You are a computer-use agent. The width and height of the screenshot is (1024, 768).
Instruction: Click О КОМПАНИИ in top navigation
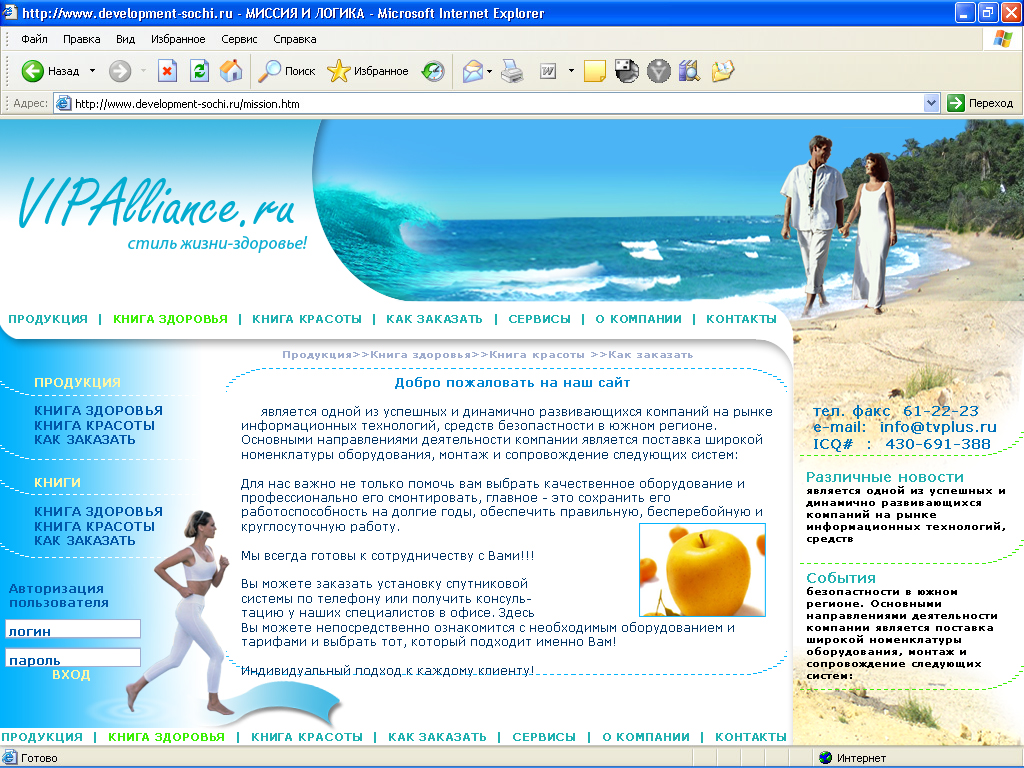pos(639,319)
